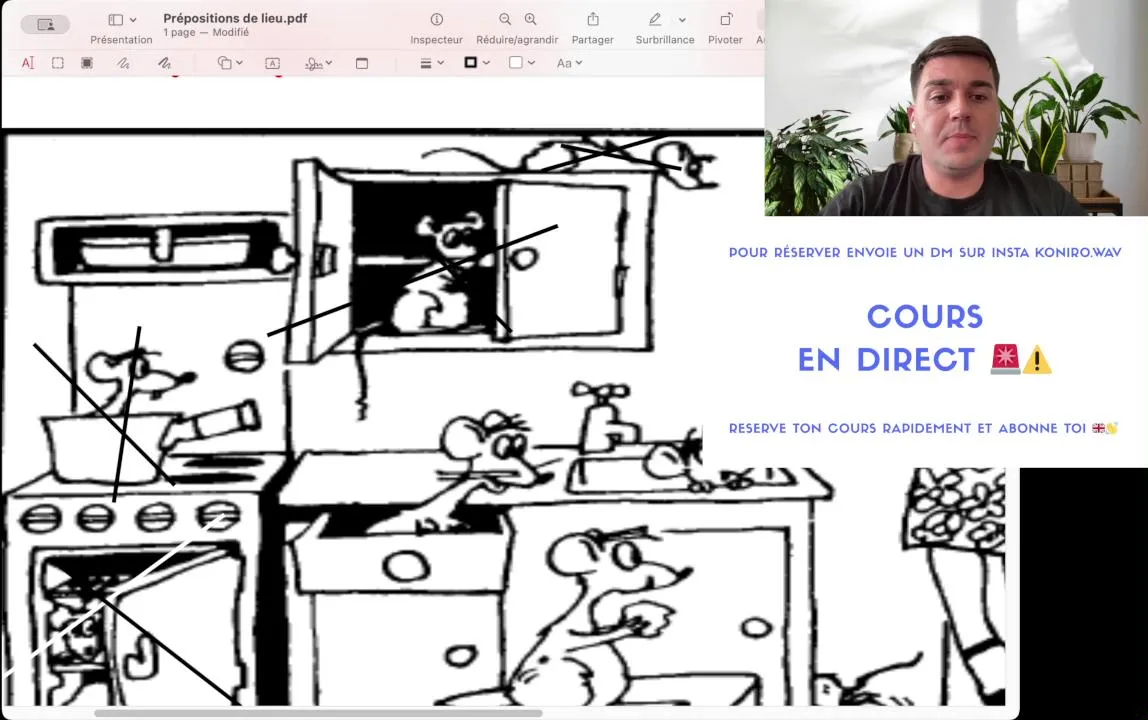This screenshot has width=1148, height=720.
Task: Select the Text Selection tool
Action: pyautogui.click(x=28, y=63)
